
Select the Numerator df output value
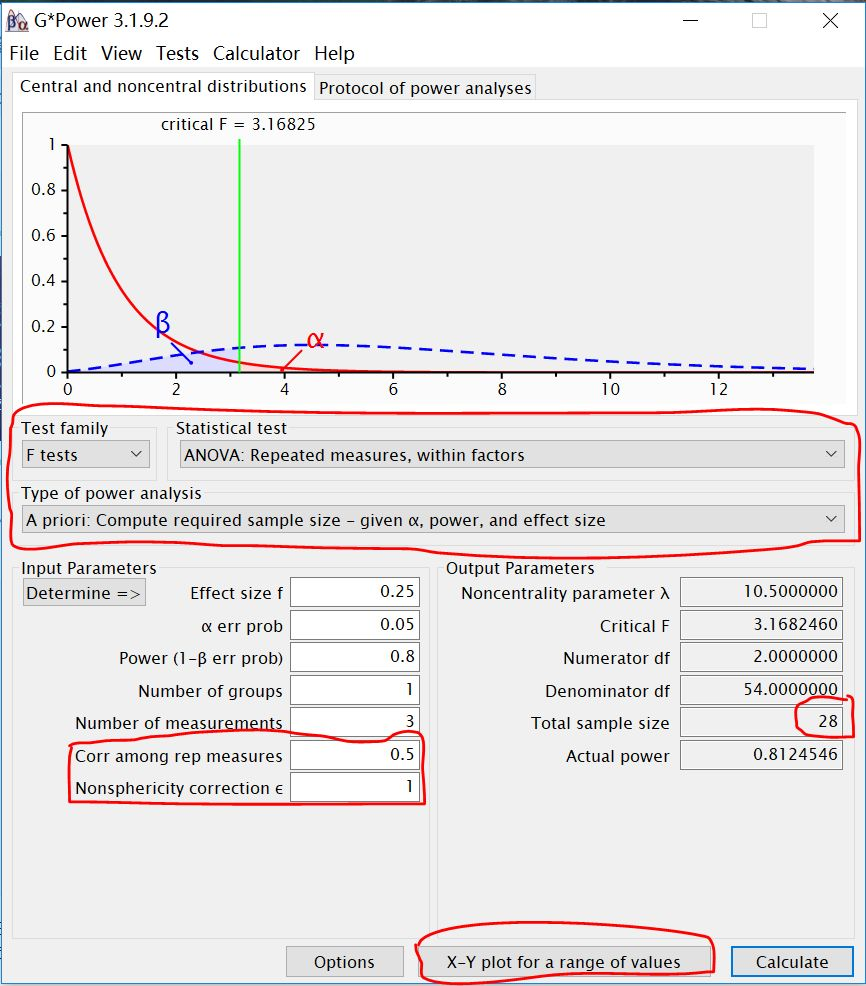click(x=761, y=657)
